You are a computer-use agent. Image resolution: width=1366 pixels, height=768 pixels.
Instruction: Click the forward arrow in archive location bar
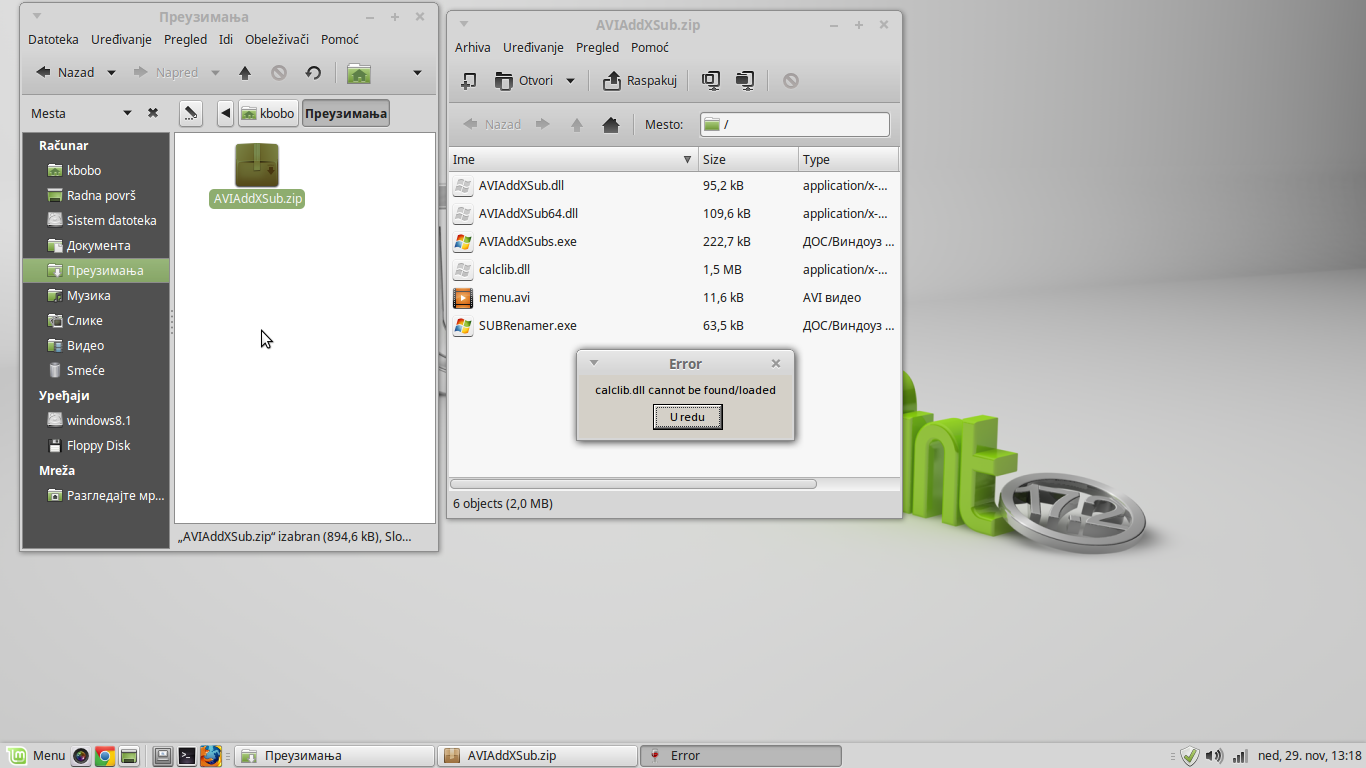tap(543, 125)
